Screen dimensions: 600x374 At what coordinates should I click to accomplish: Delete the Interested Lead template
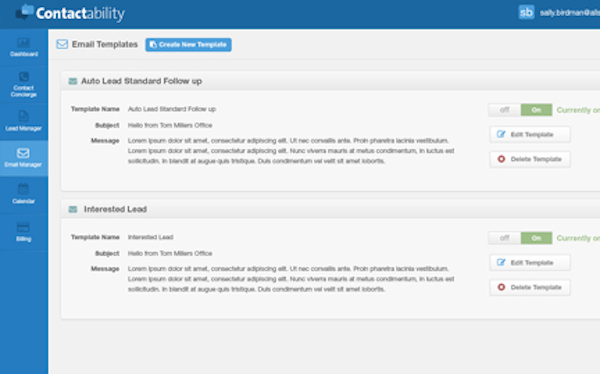[530, 287]
